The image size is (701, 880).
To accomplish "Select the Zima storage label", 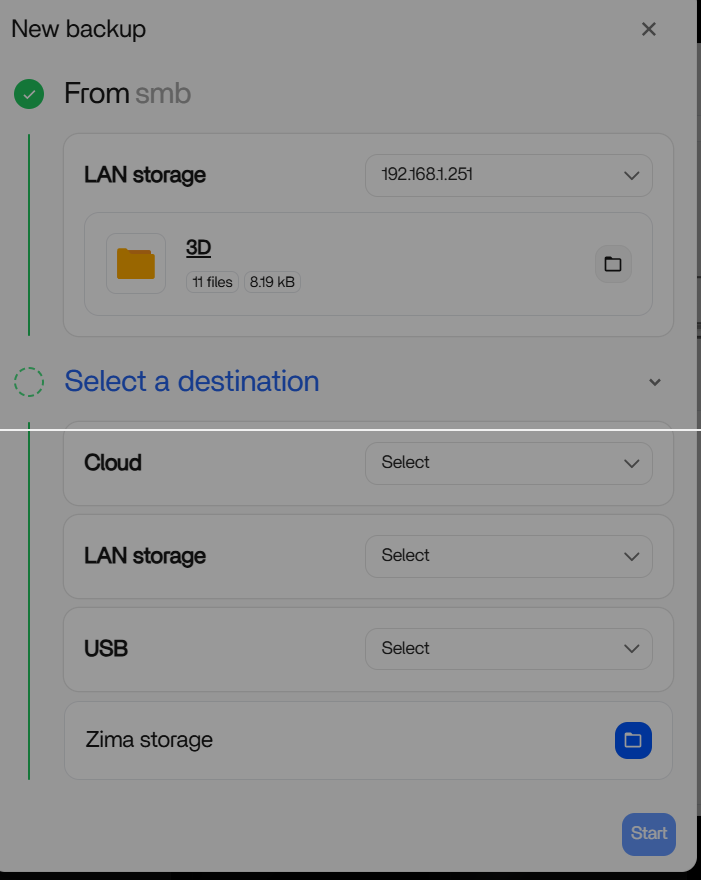I will (149, 740).
